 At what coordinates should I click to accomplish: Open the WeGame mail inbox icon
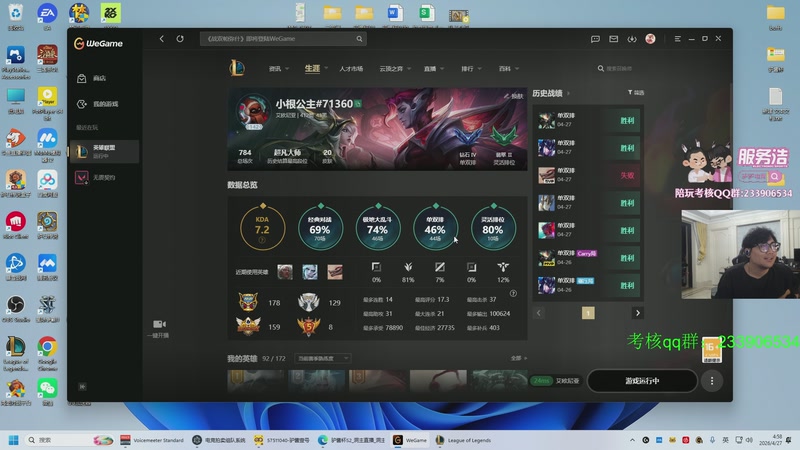[x=613, y=39]
